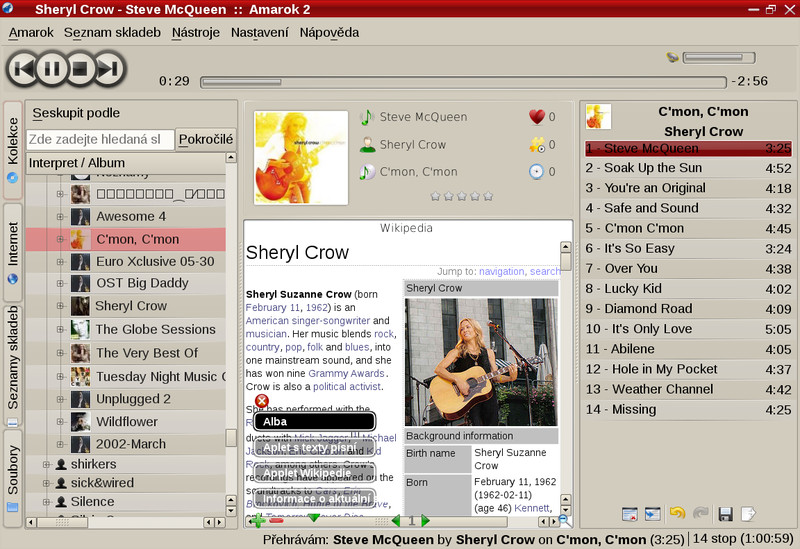This screenshot has height=549, width=800.
Task: Open the Seskupit podle grouping menu
Action: pyautogui.click(x=76, y=113)
